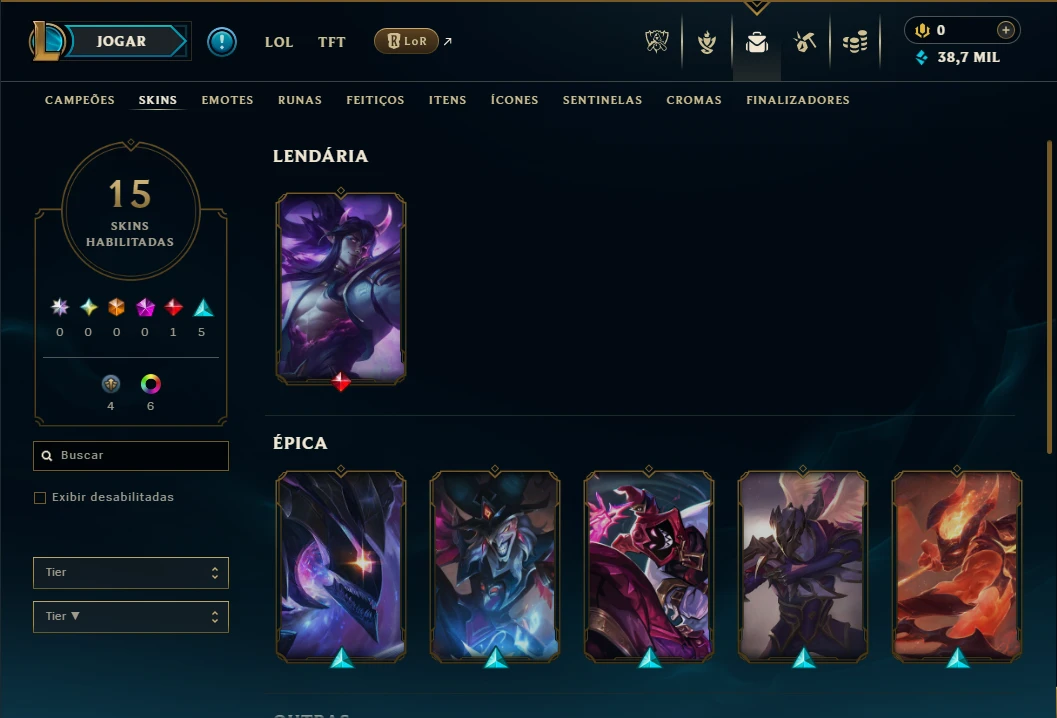The height and width of the screenshot is (718, 1057).
Task: Click the plus icon to buy RP
Action: click(1005, 30)
